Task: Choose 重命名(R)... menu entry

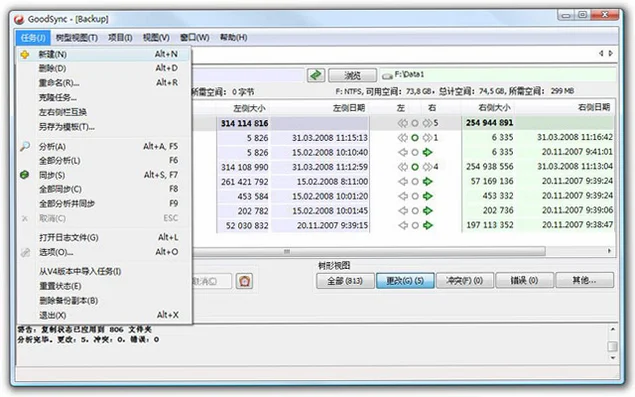Action: (x=104, y=83)
